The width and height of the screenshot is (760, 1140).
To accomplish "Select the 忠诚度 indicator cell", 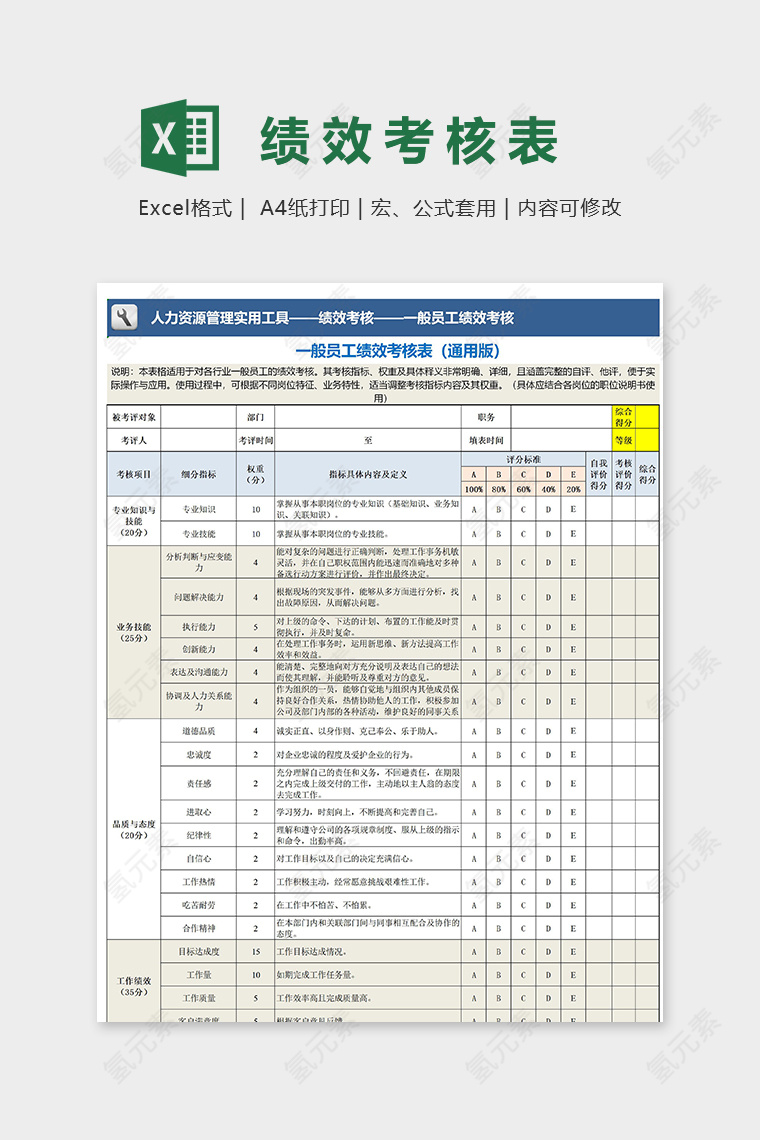I will click(x=199, y=755).
